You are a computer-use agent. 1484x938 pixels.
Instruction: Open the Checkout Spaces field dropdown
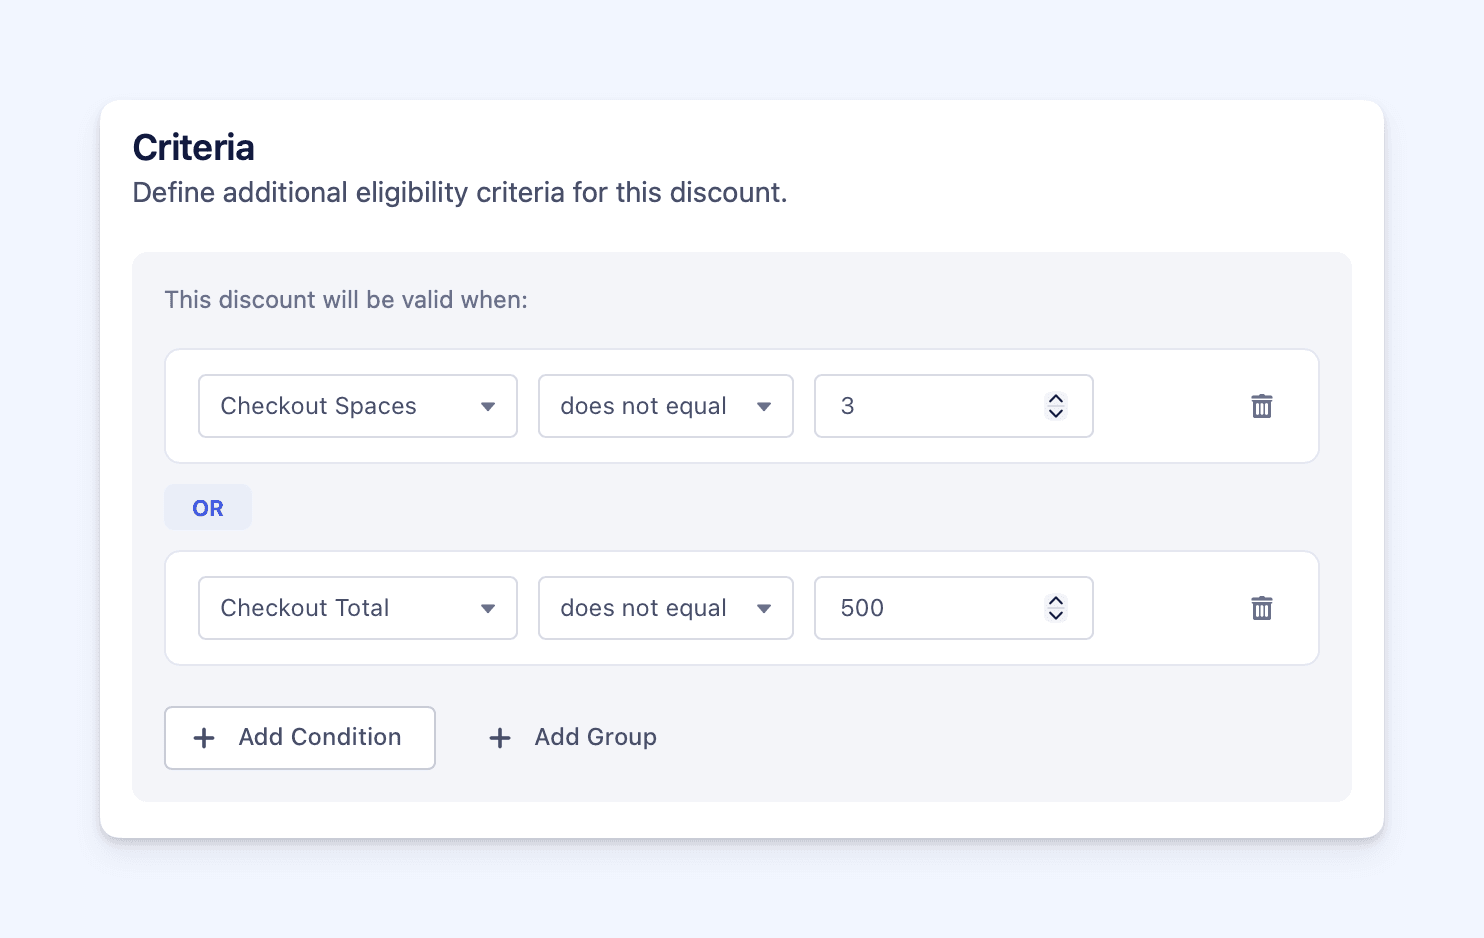click(357, 406)
